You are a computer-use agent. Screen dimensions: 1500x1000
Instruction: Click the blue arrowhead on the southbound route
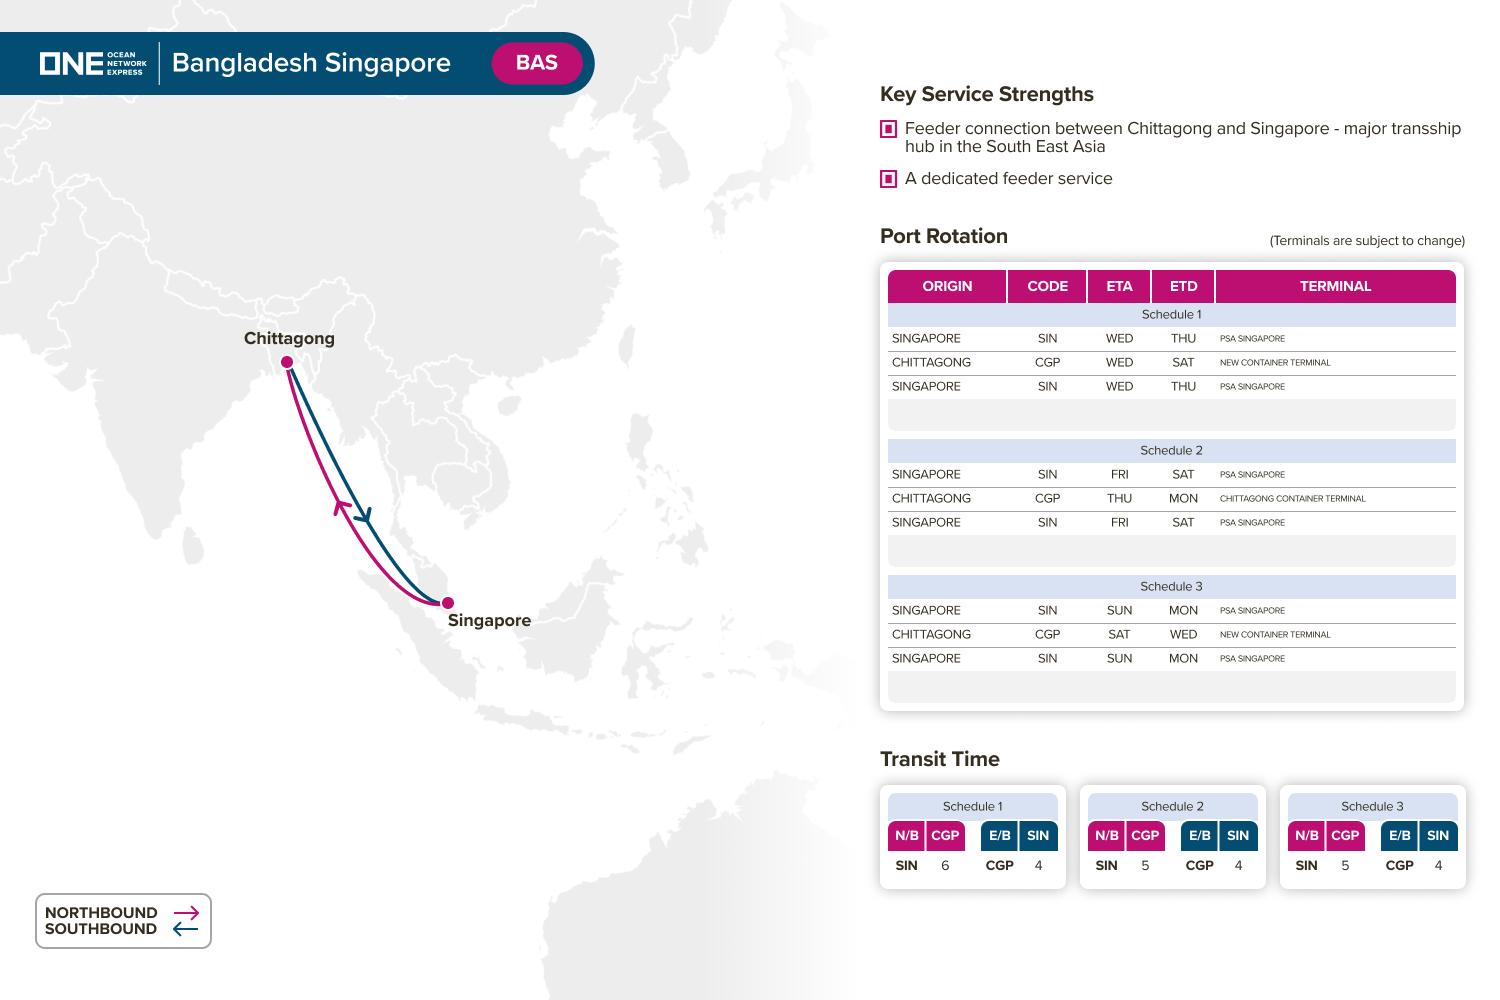[364, 516]
